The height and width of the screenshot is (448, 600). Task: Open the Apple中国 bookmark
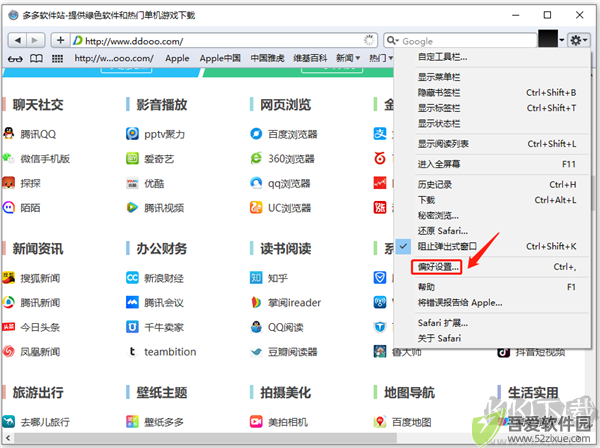(x=220, y=58)
